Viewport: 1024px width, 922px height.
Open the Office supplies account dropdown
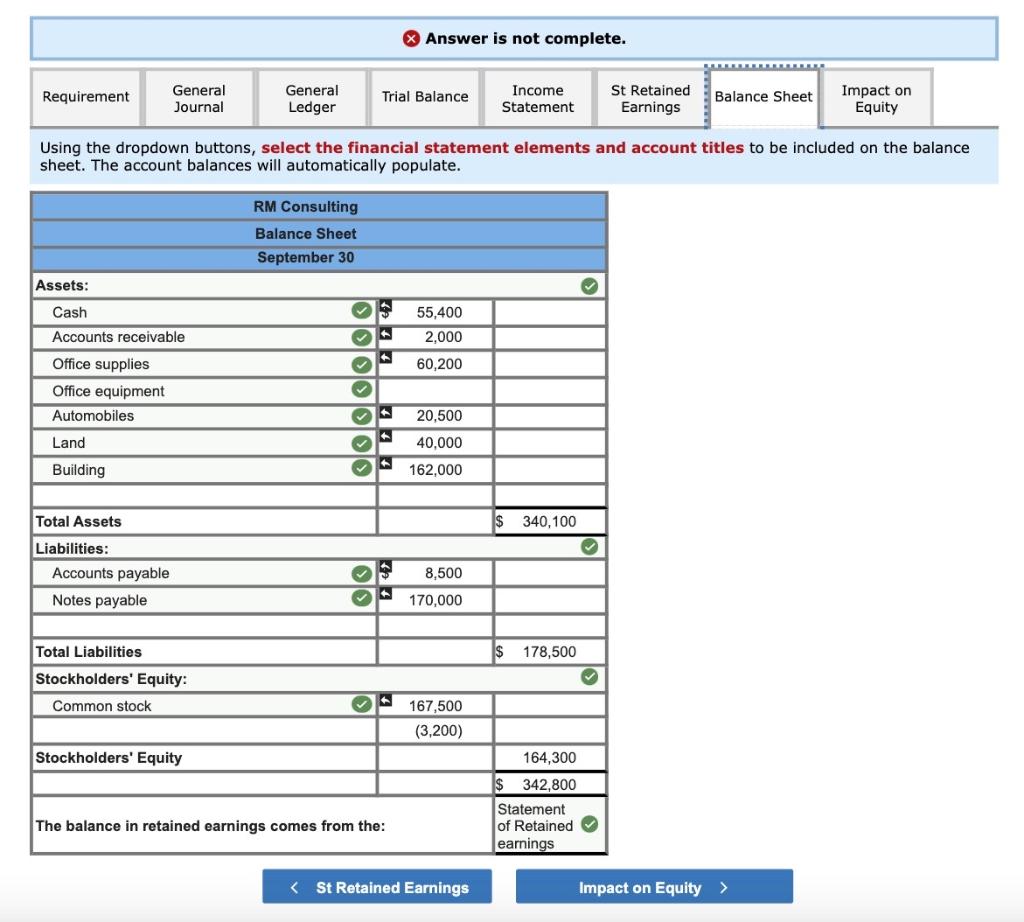(x=204, y=364)
